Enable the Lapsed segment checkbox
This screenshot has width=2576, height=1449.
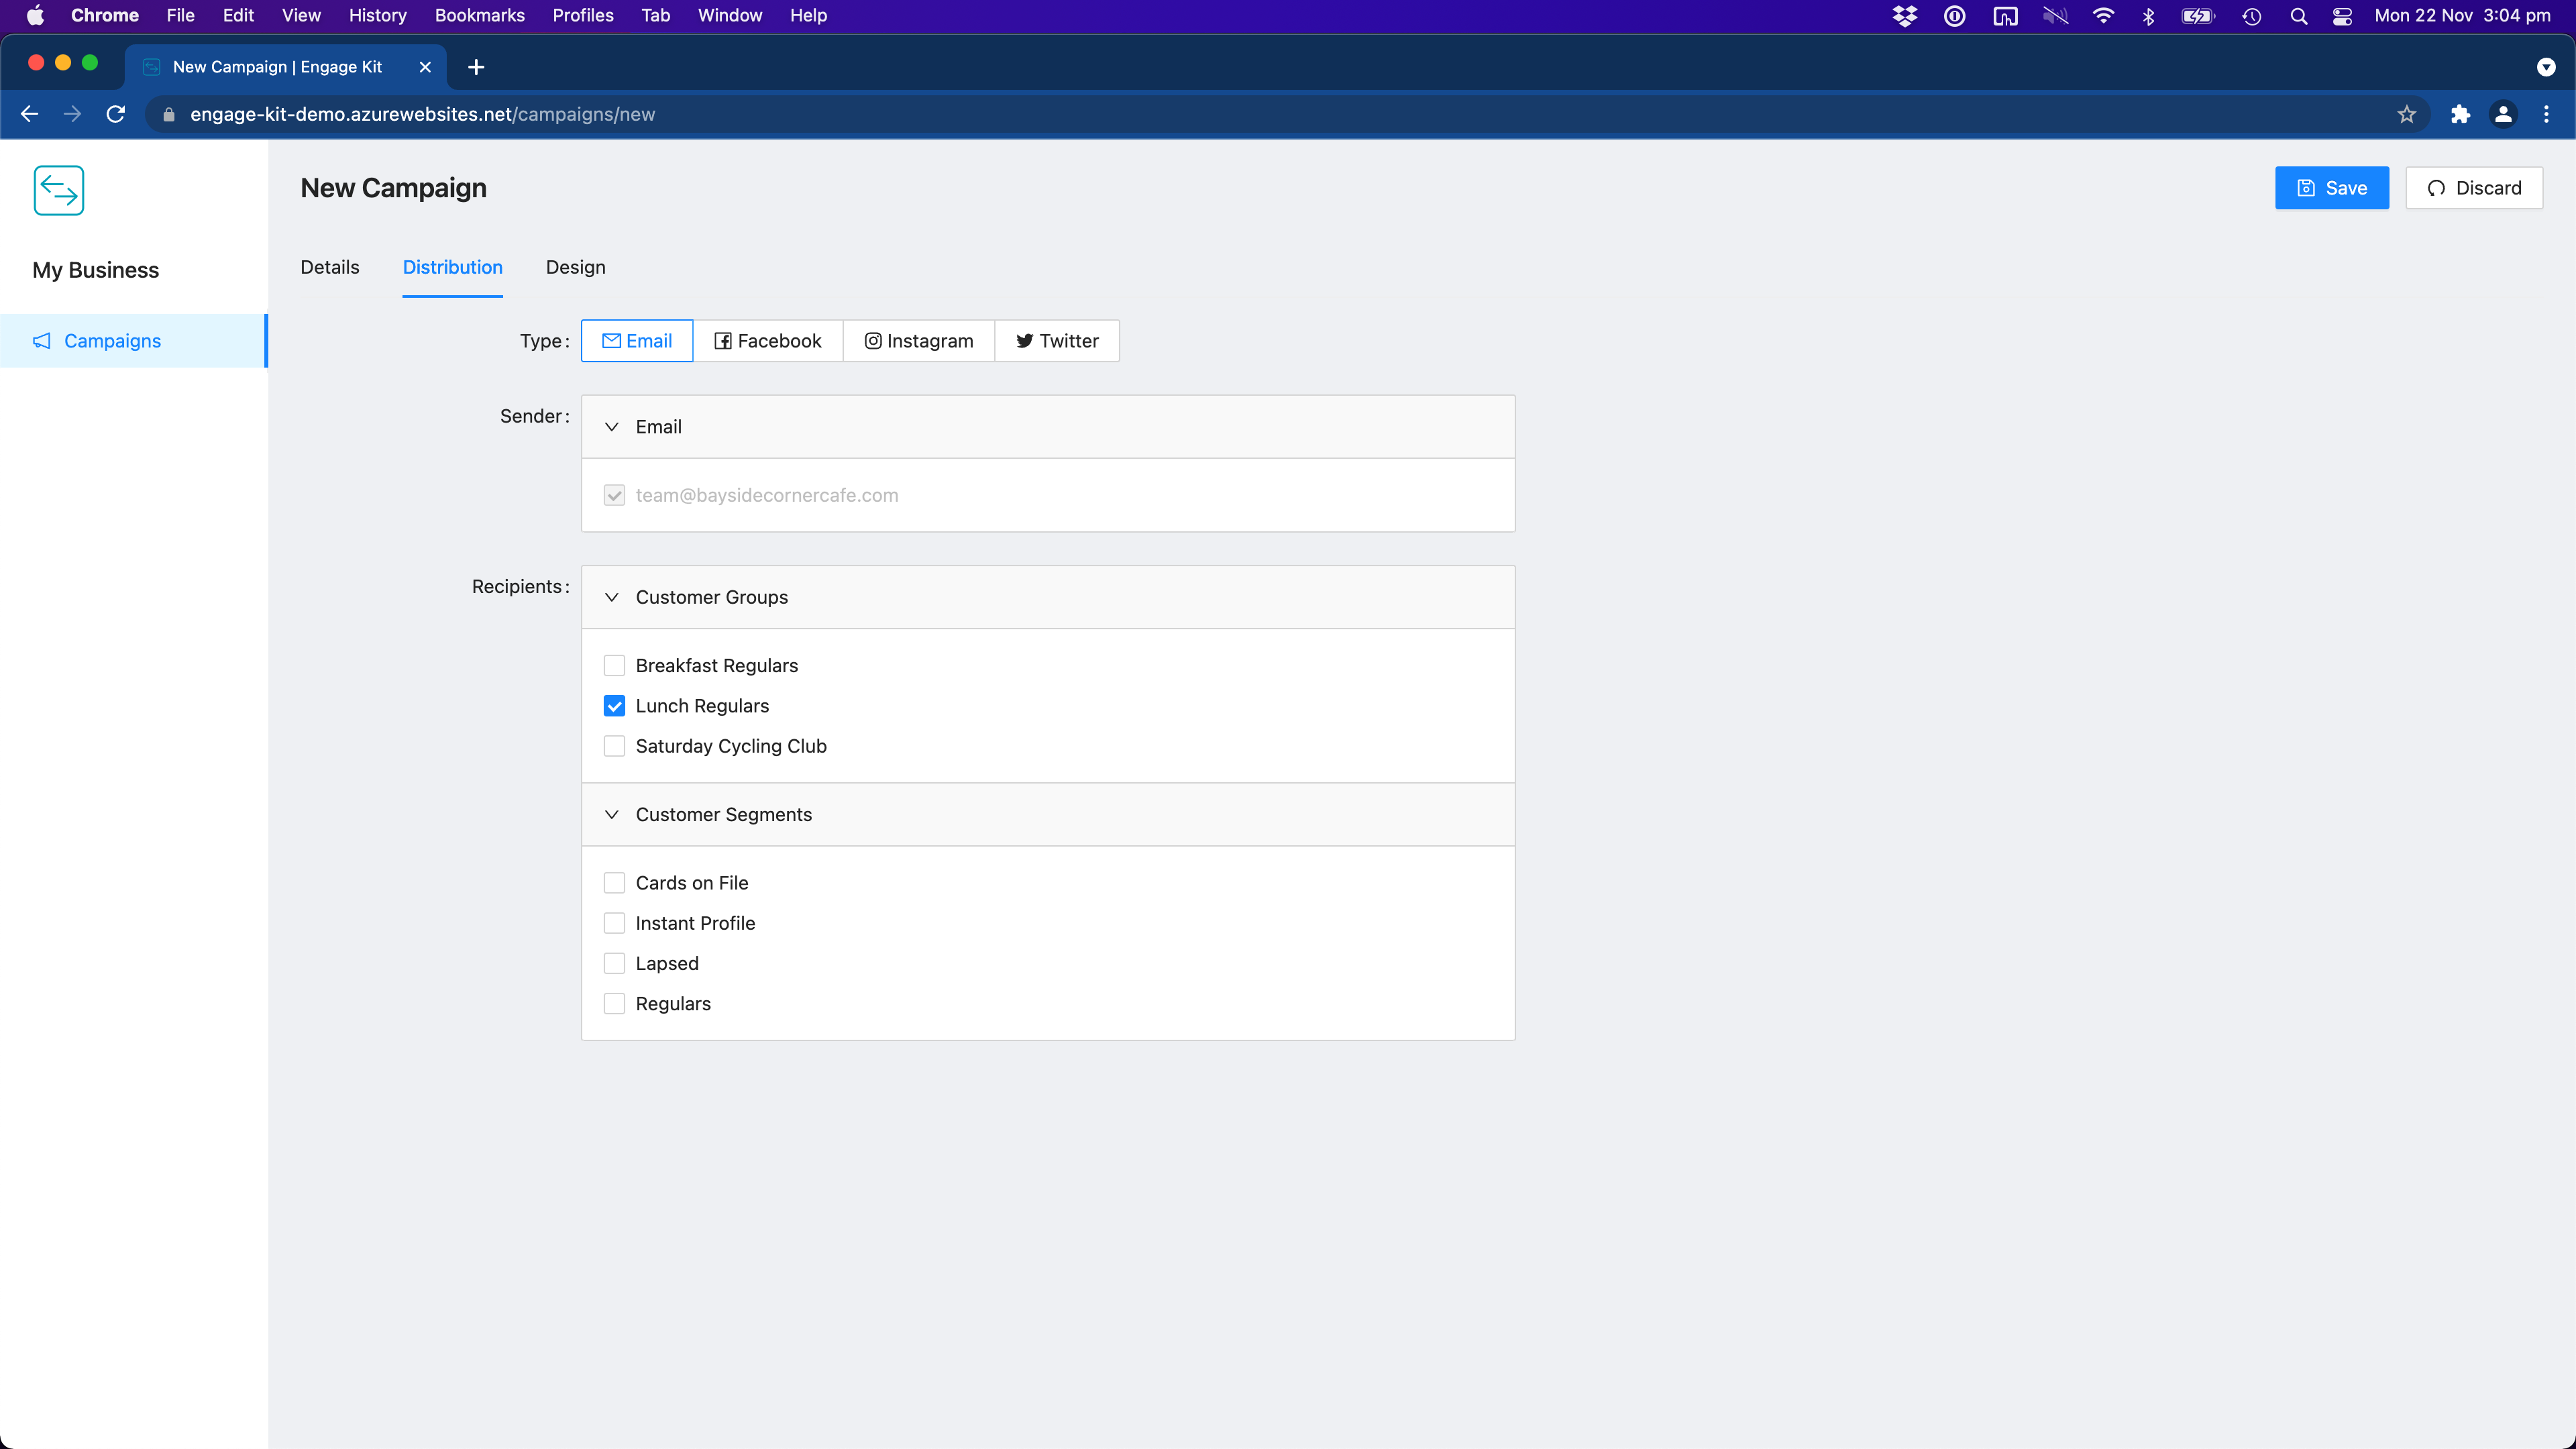(x=614, y=963)
